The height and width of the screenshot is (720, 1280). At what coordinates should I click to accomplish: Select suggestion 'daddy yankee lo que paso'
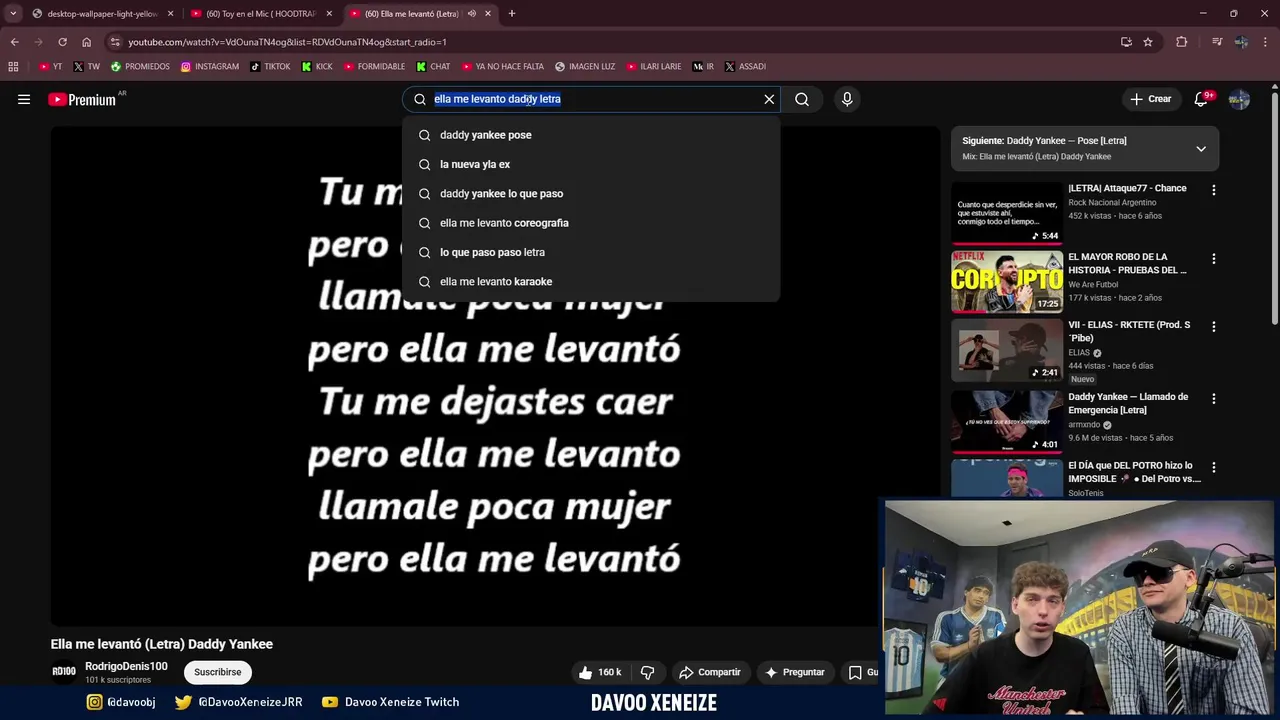point(591,193)
